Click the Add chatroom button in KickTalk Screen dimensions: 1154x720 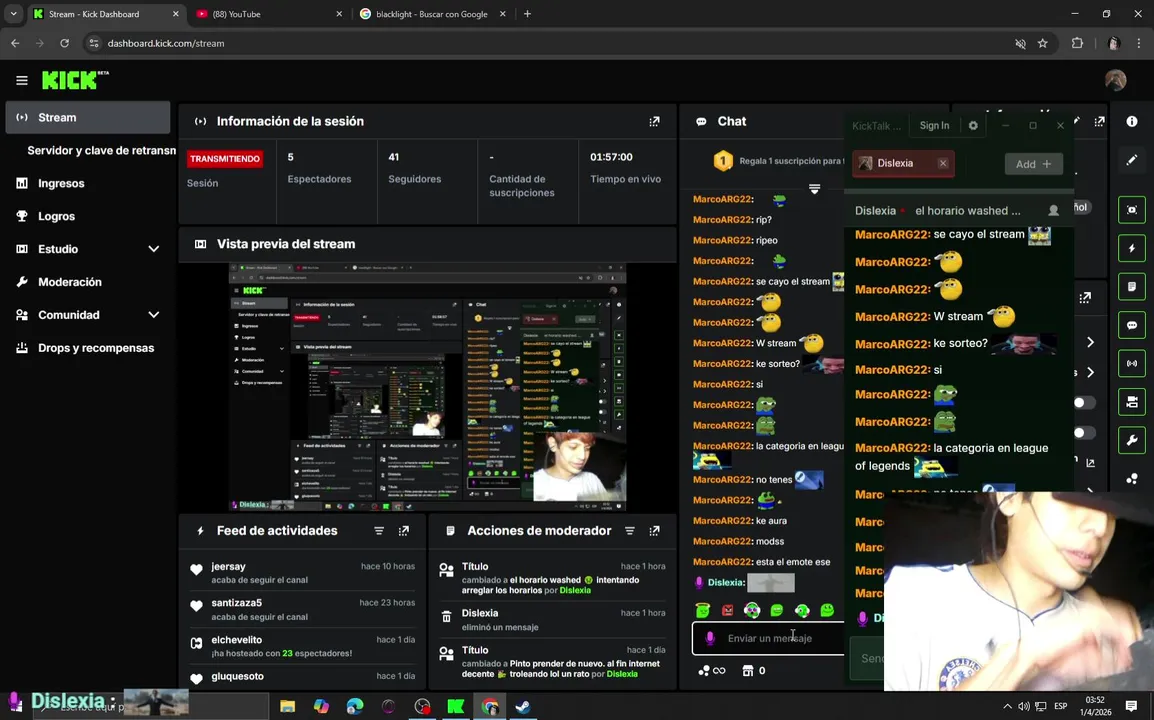[1033, 164]
